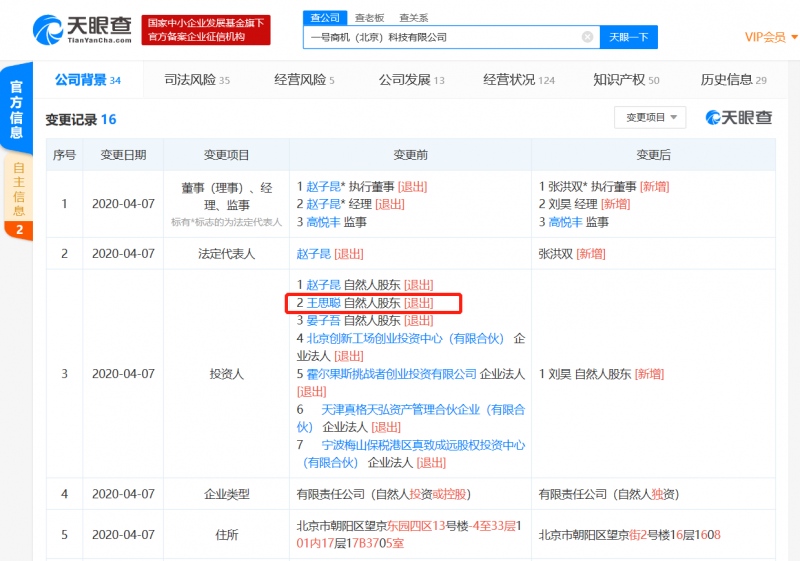This screenshot has height=561, width=800.
Task: Open the VIP会员 dropdown menu
Action: tap(770, 37)
